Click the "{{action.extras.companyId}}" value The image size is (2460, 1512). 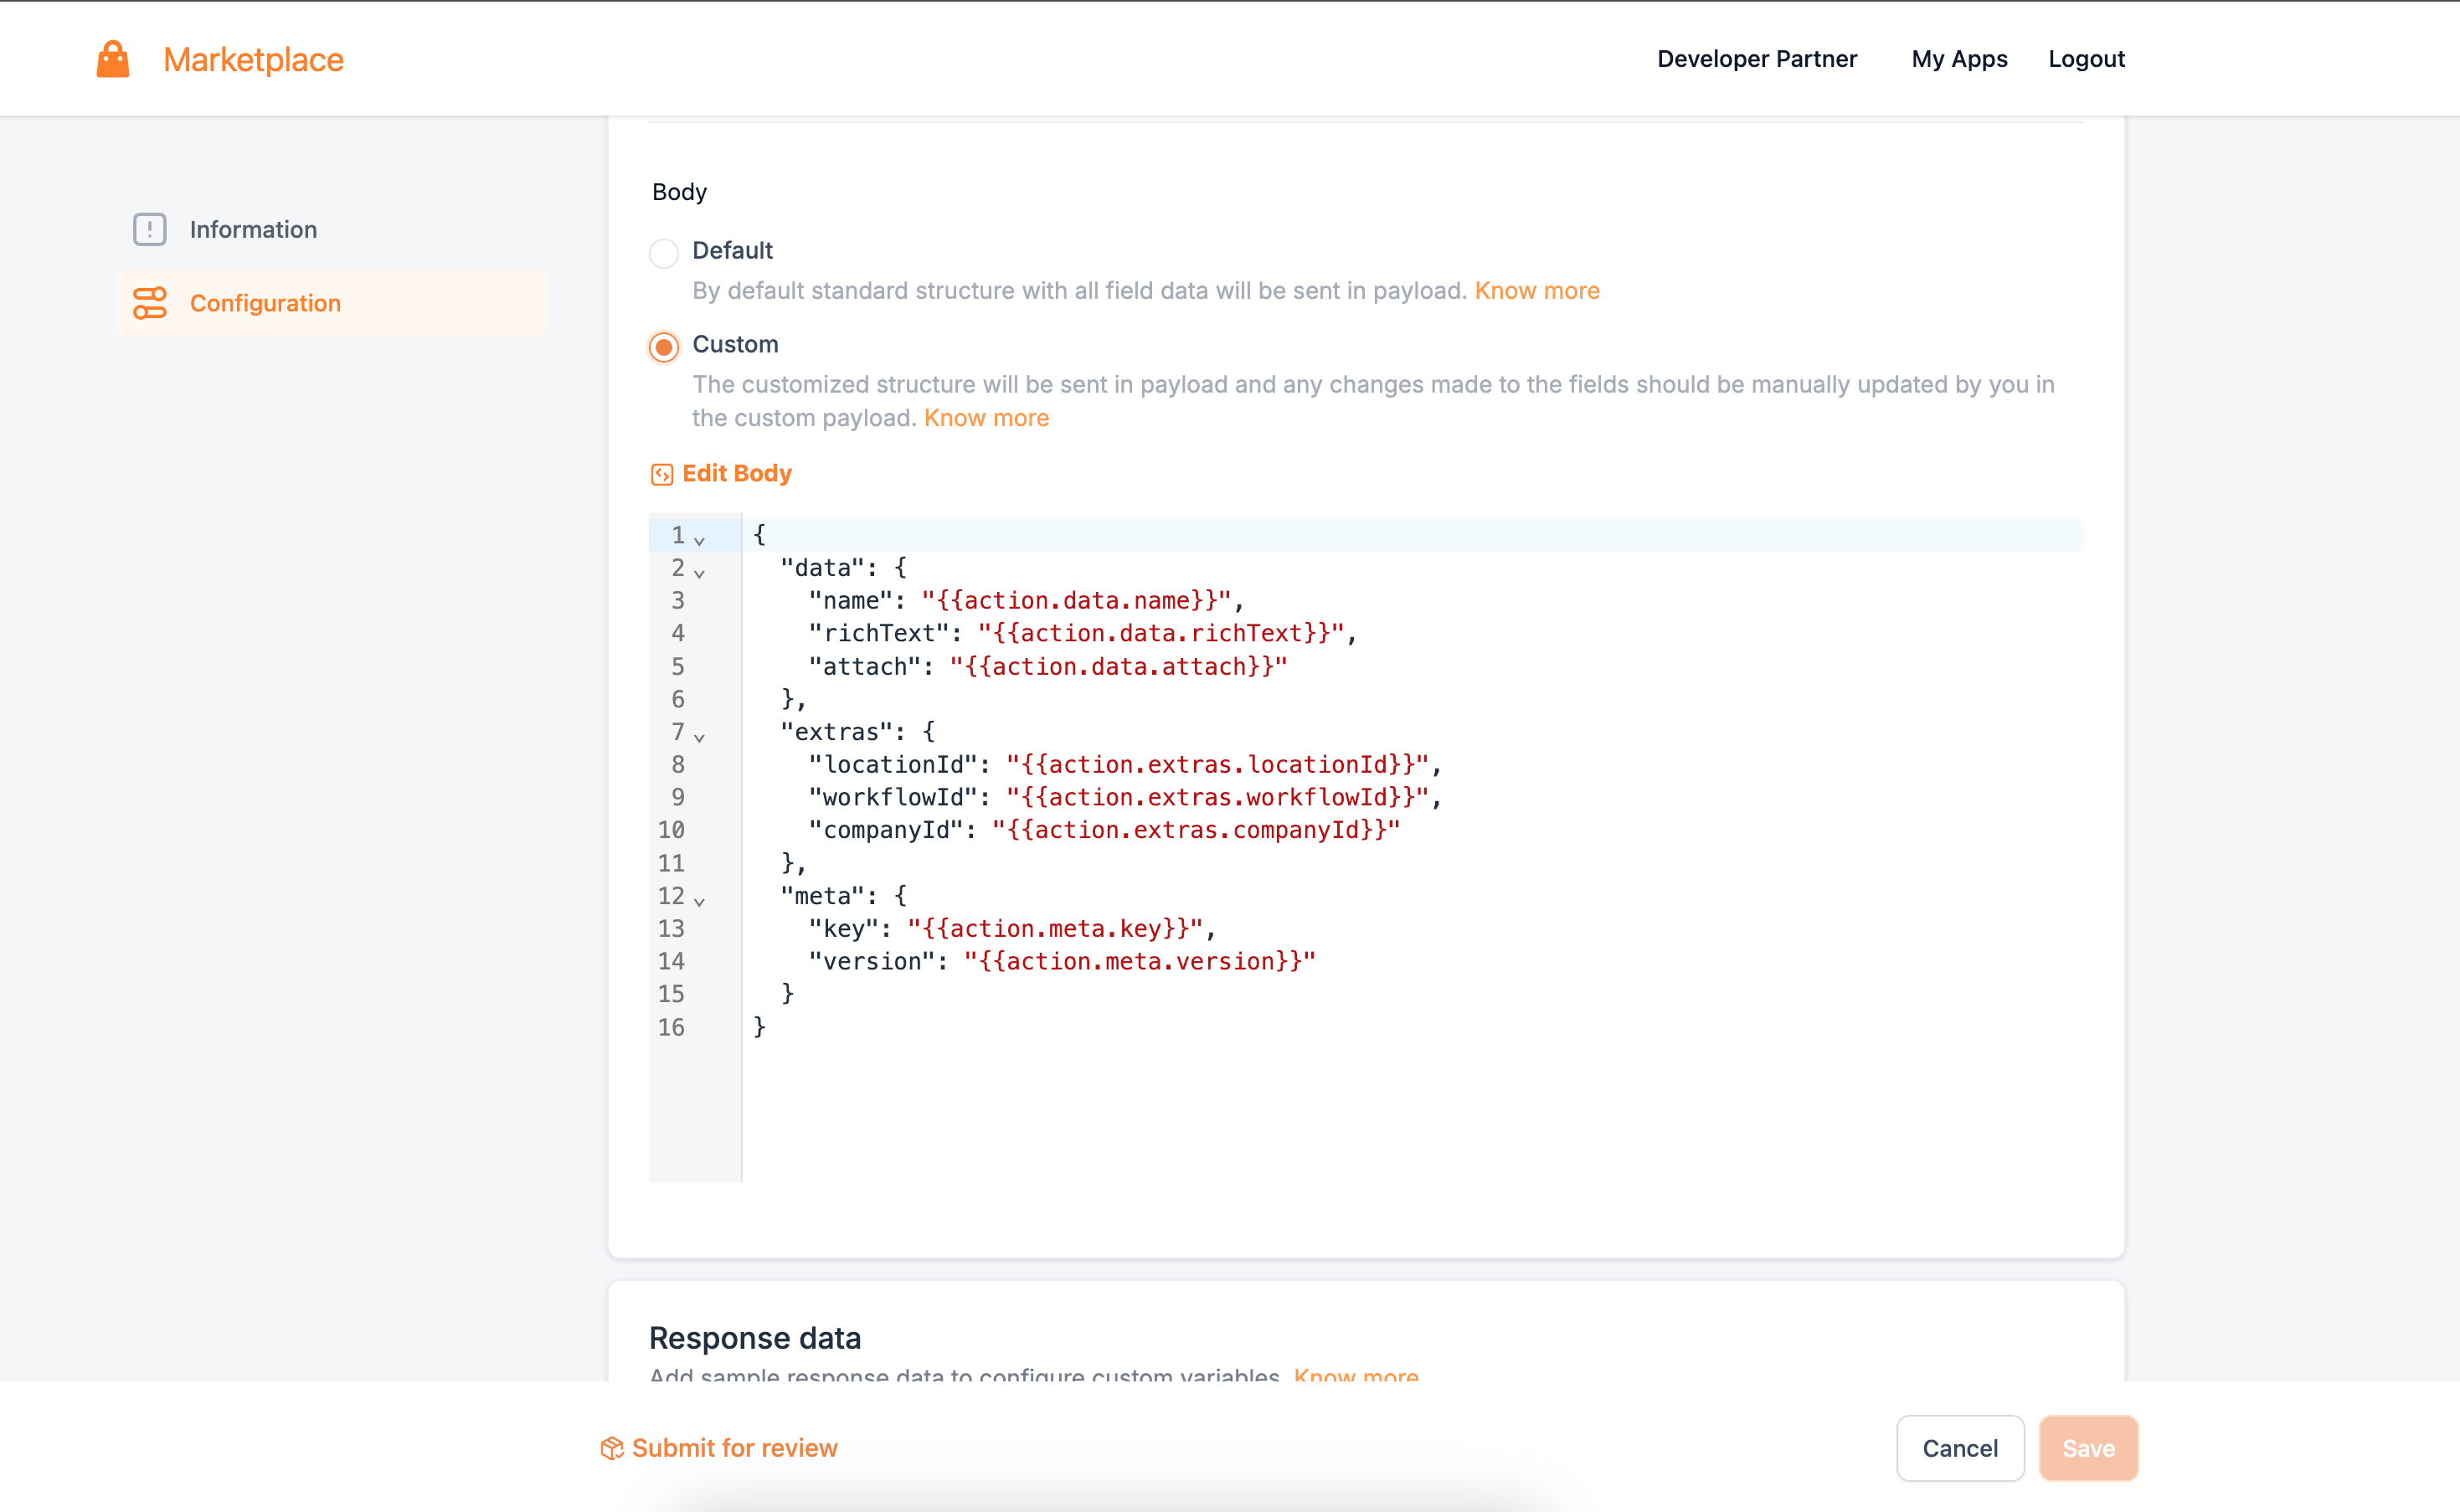pyautogui.click(x=1196, y=830)
